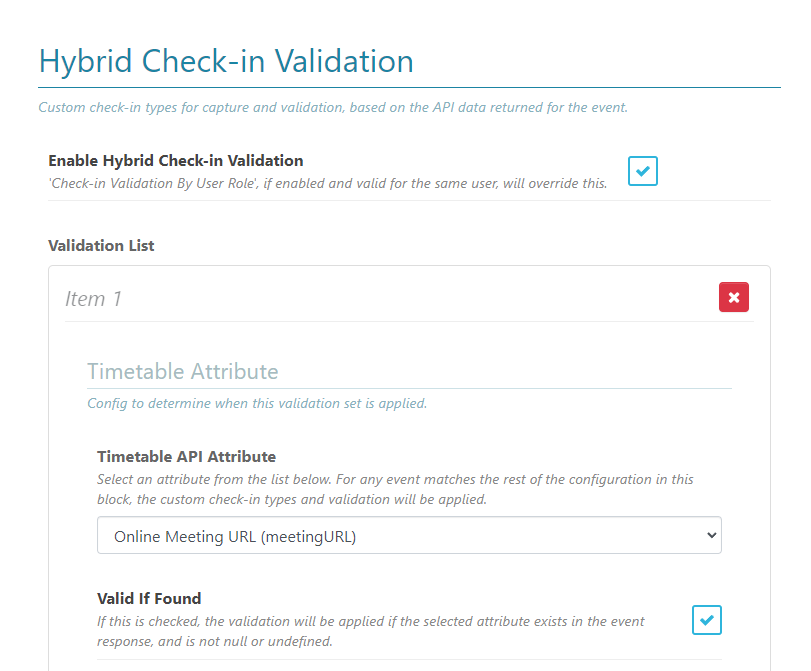Click the Hybrid Check-in Validation page title
This screenshot has height=671, width=811.
click(226, 61)
